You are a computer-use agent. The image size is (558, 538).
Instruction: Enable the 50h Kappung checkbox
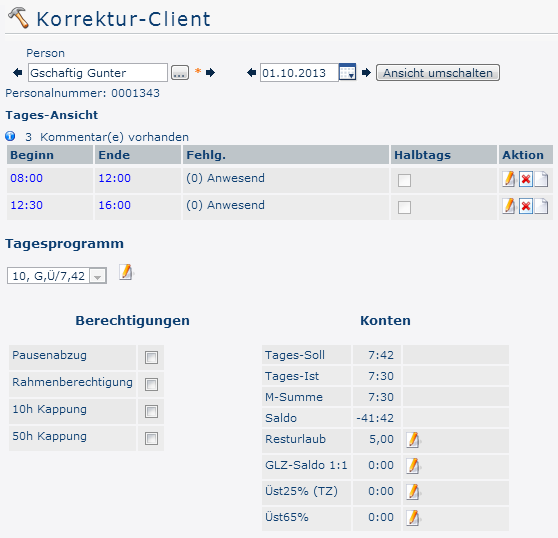[151, 438]
